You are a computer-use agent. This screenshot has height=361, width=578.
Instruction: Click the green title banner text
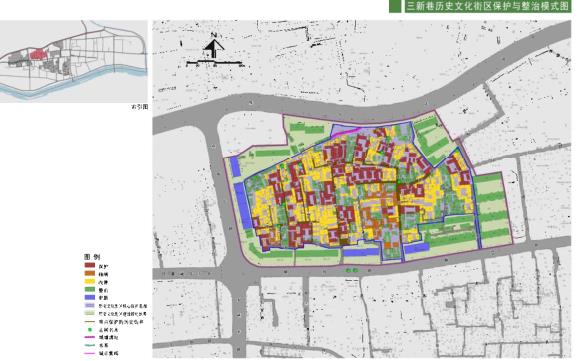coord(488,6)
